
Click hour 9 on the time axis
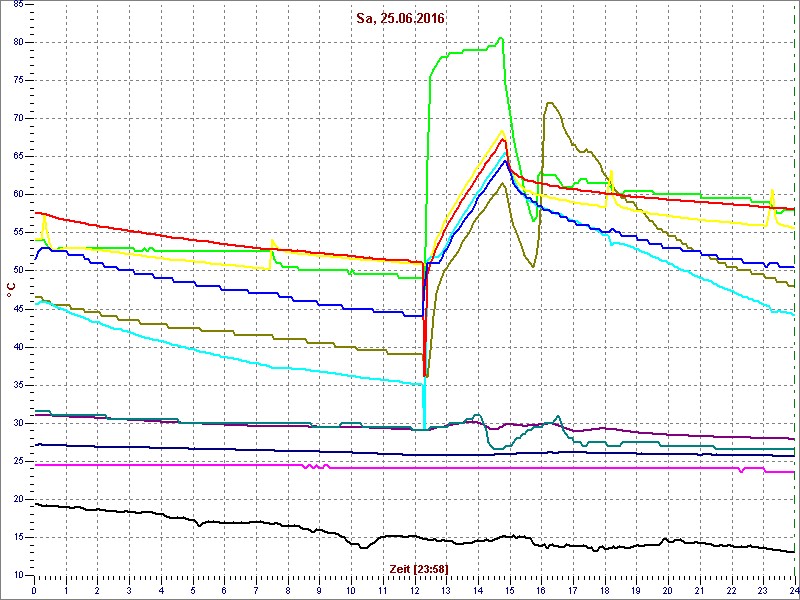tap(319, 590)
